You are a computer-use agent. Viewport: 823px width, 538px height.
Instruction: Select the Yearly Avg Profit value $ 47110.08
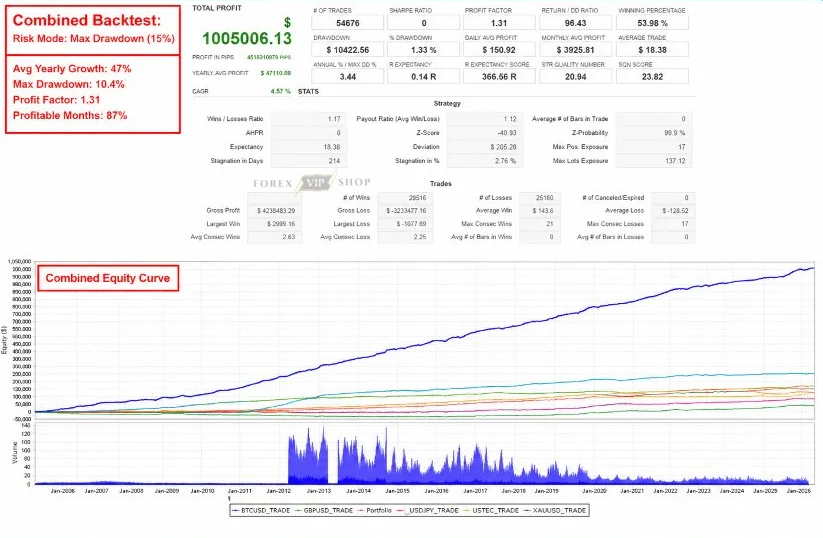coord(276,73)
